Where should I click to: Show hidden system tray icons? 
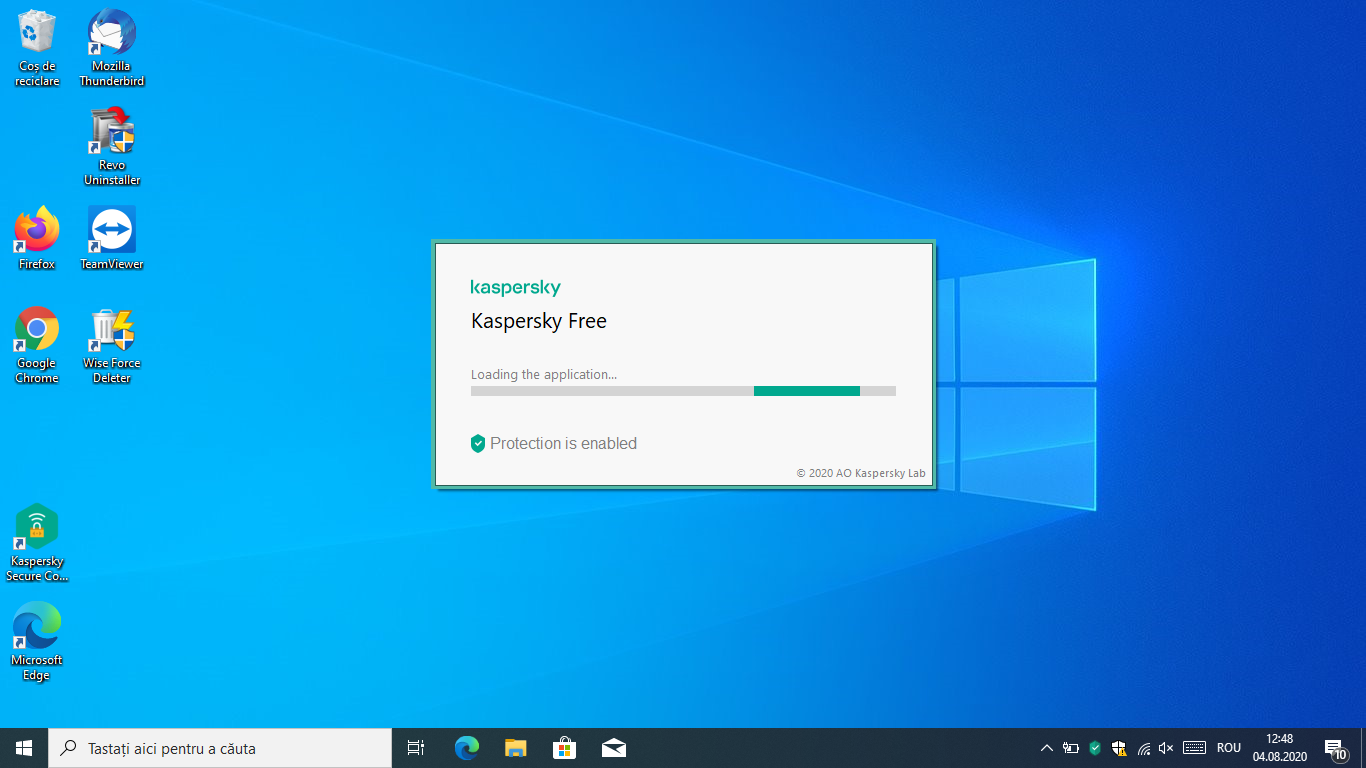pyautogui.click(x=1047, y=748)
